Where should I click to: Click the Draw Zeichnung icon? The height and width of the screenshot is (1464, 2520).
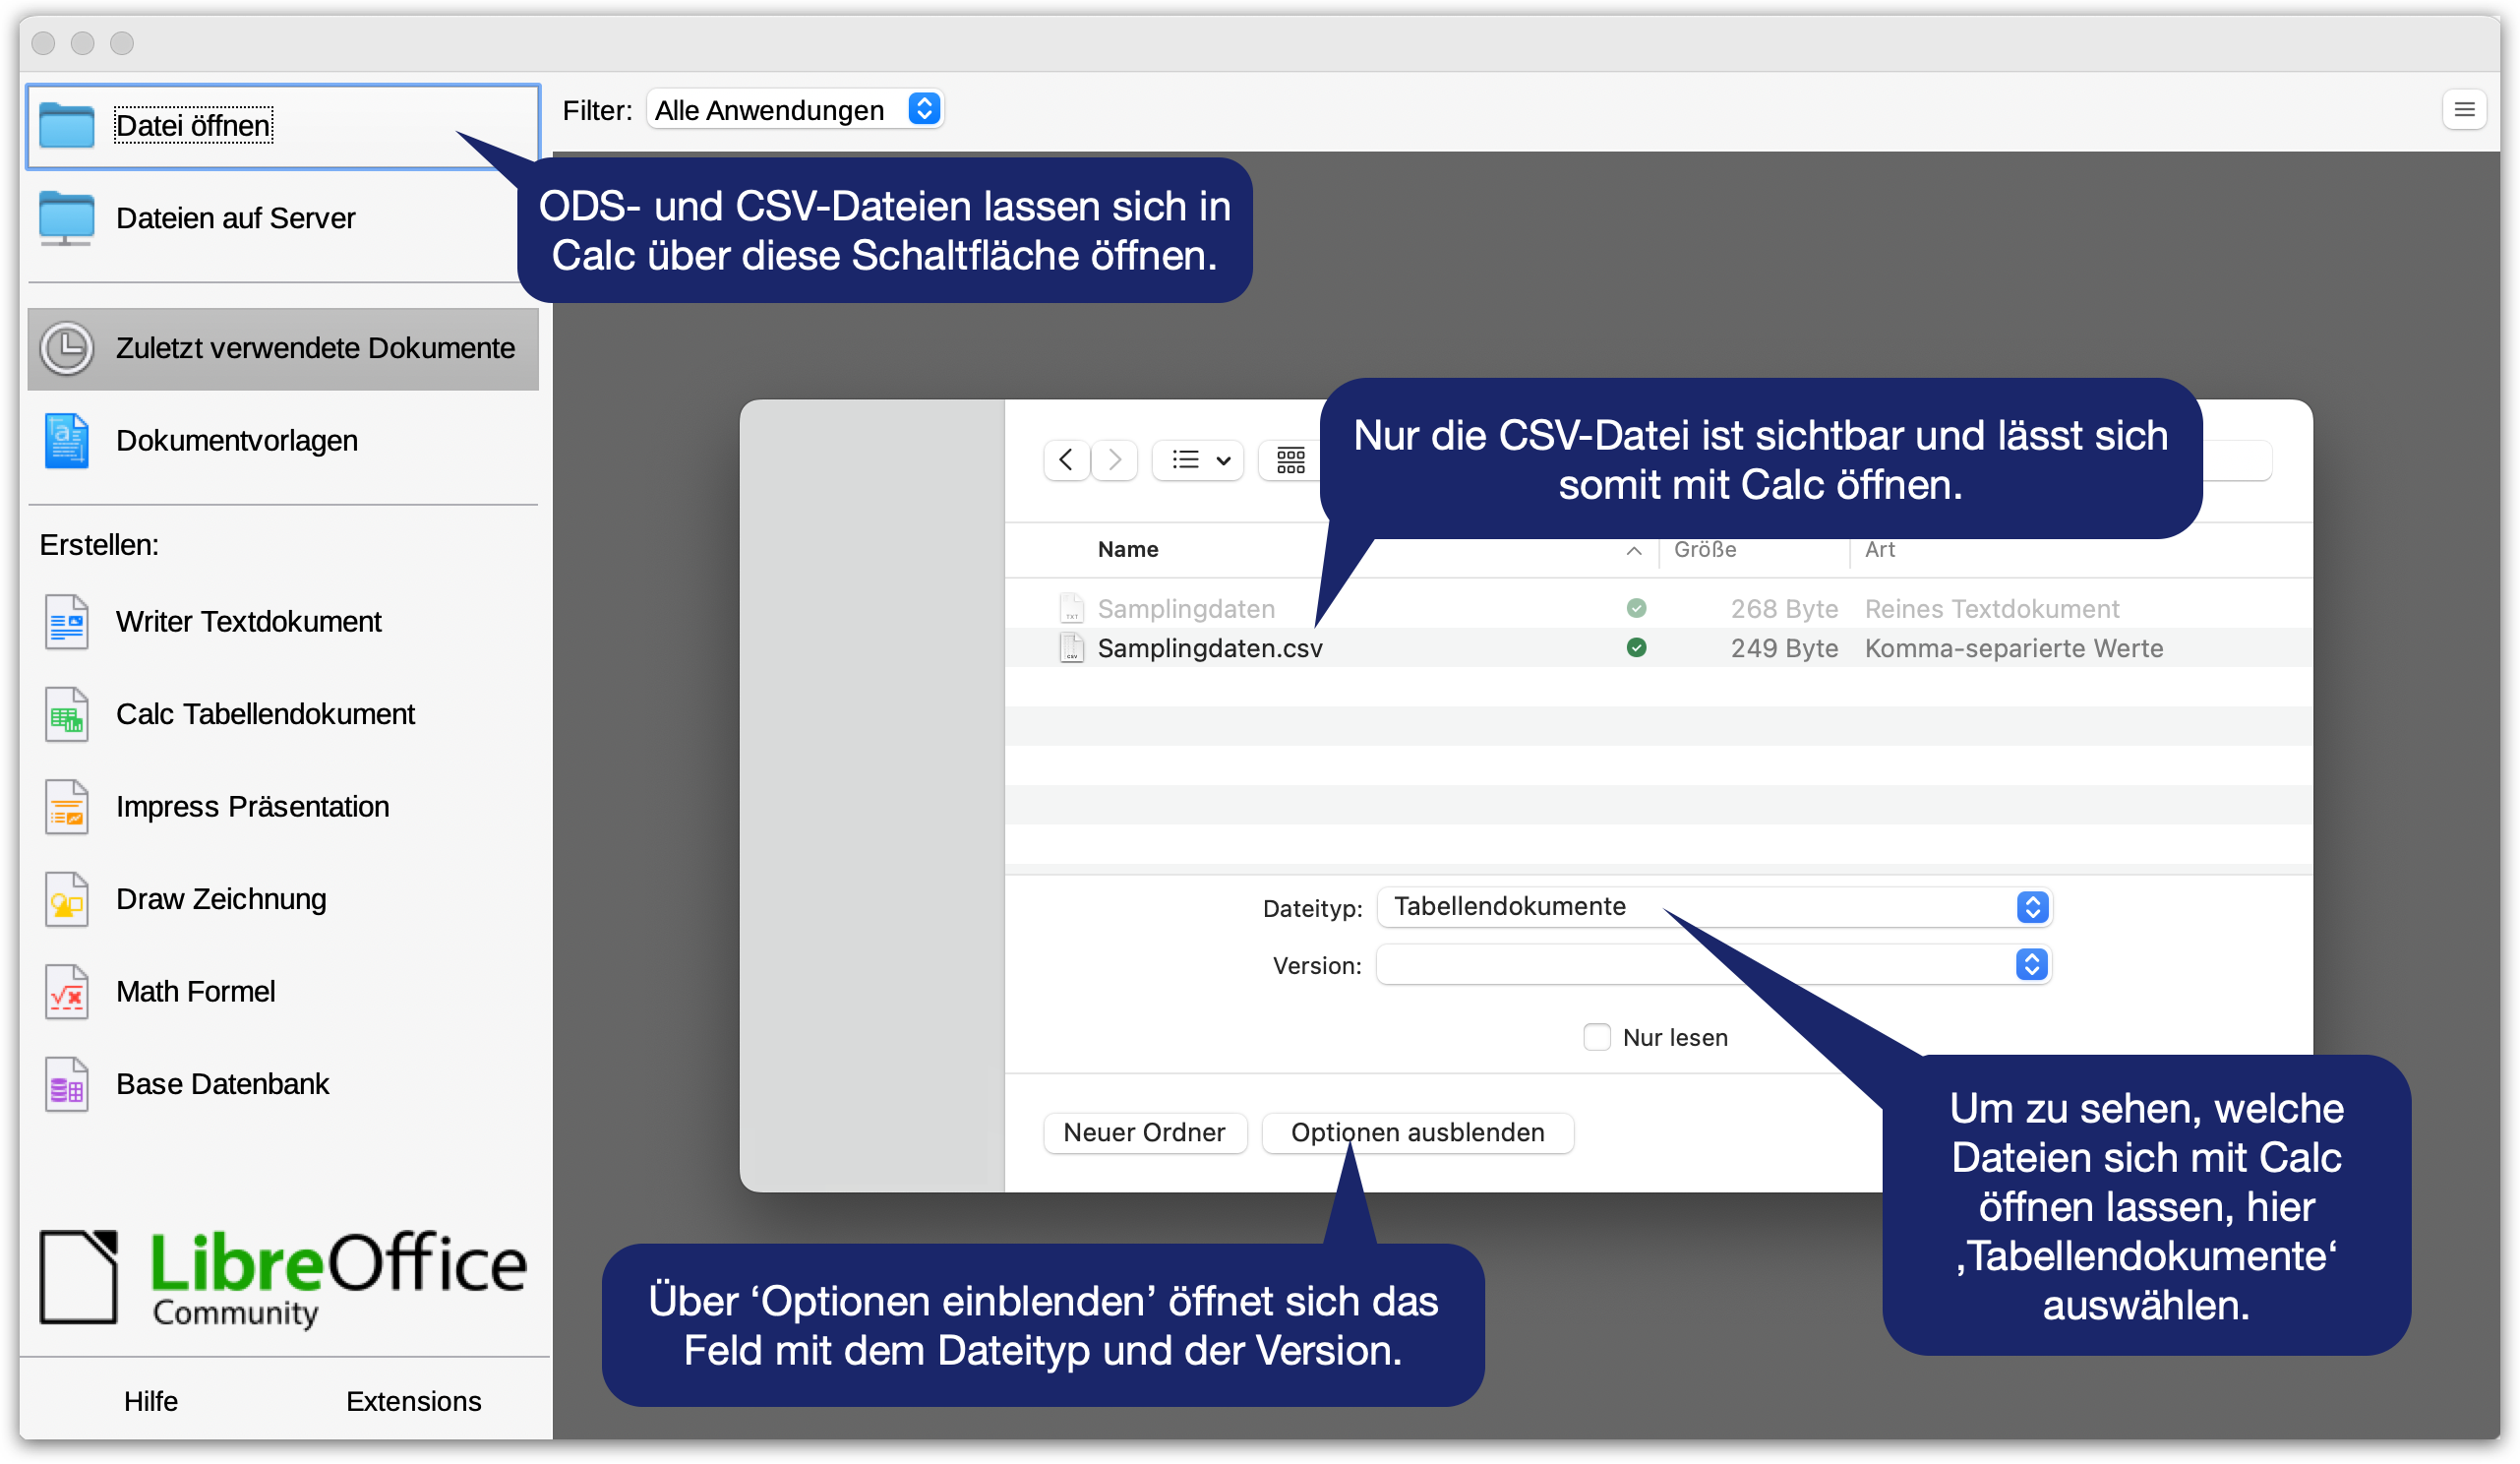pyautogui.click(x=66, y=900)
